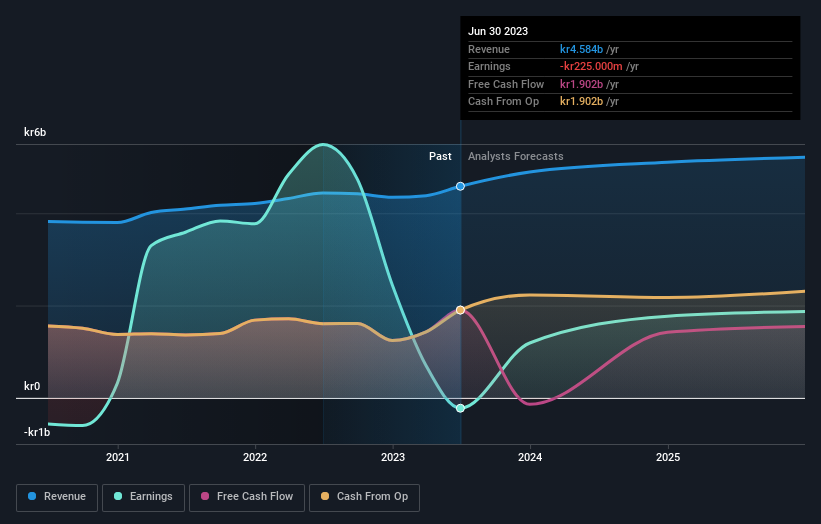
Task: Click the orange Cash From Op legend dot
Action: click(325, 496)
